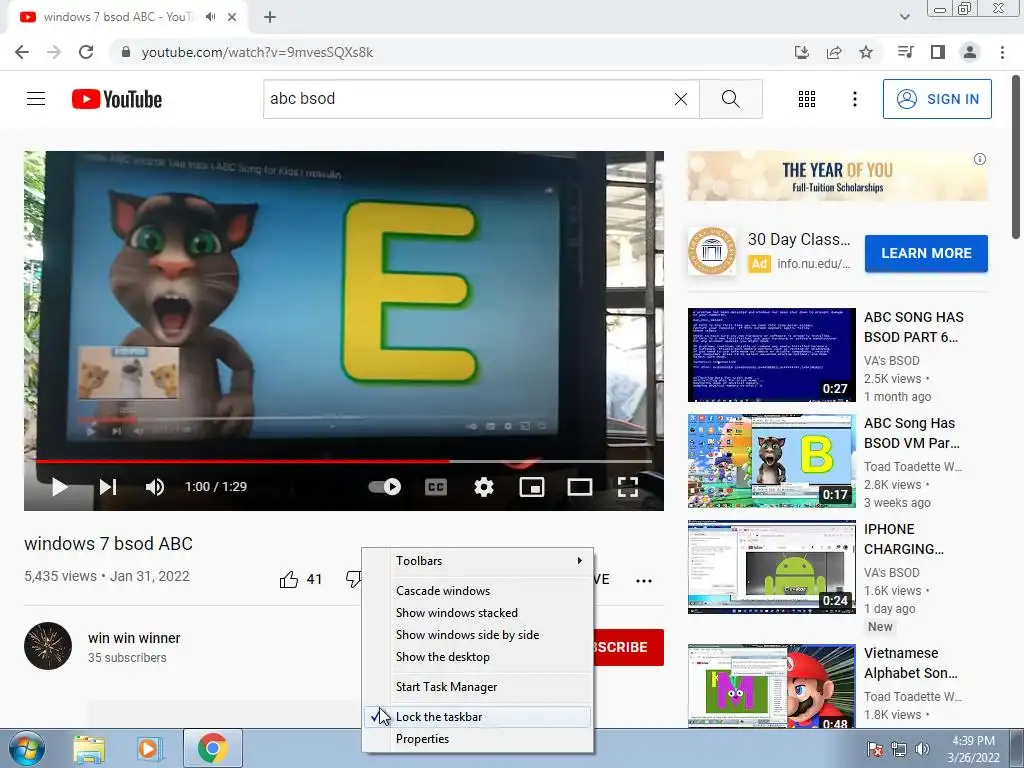Viewport: 1024px width, 768px height.
Task: Open new browser tab plus button
Action: pyautogui.click(x=270, y=17)
